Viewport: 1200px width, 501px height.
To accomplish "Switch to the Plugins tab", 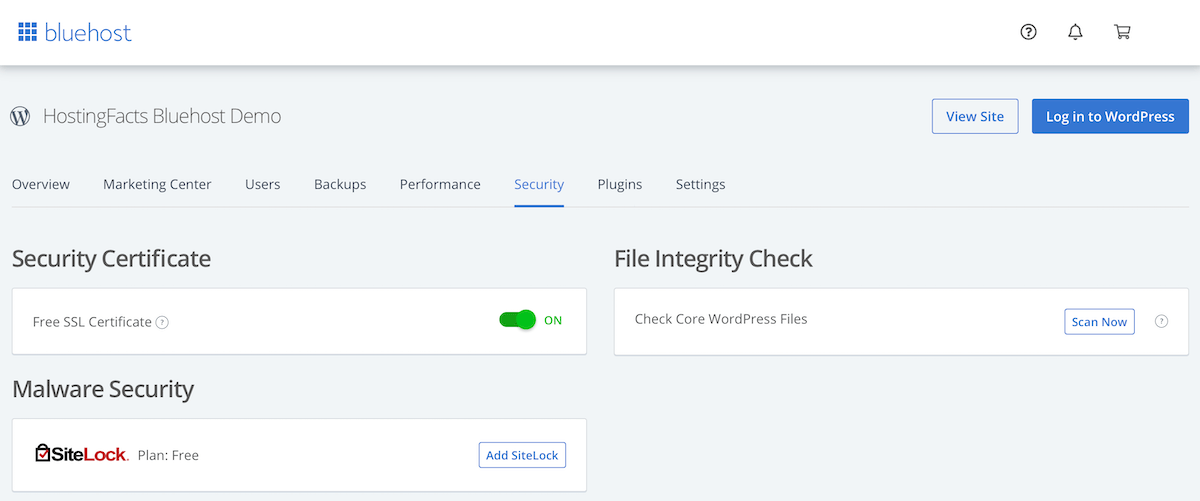I will [x=620, y=184].
